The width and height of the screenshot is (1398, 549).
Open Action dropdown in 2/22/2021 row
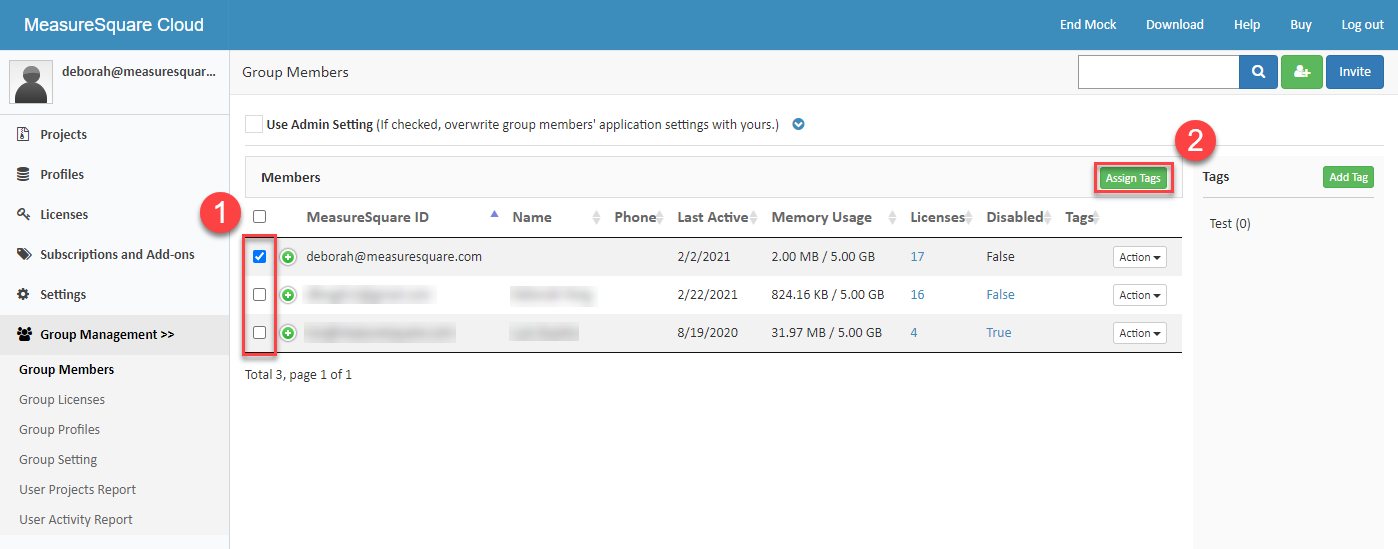click(x=1139, y=295)
